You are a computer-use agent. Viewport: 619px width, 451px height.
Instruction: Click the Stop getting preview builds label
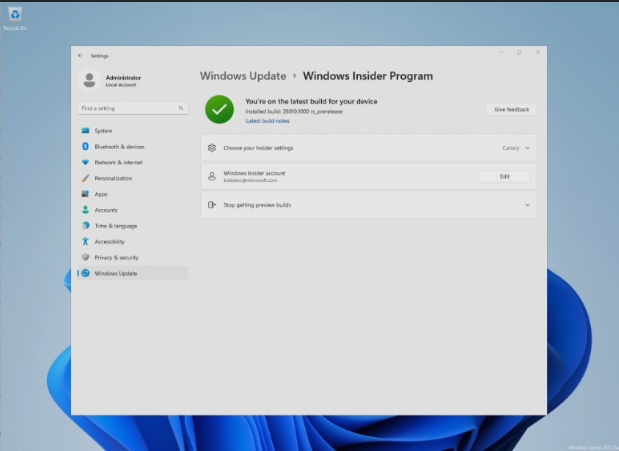tap(257, 205)
